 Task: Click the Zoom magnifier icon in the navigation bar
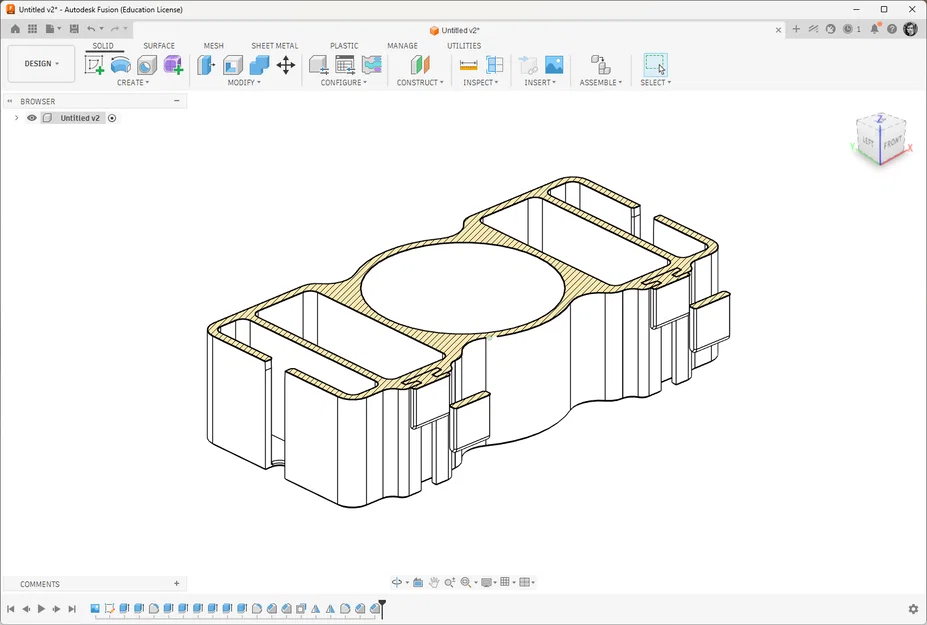click(449, 582)
